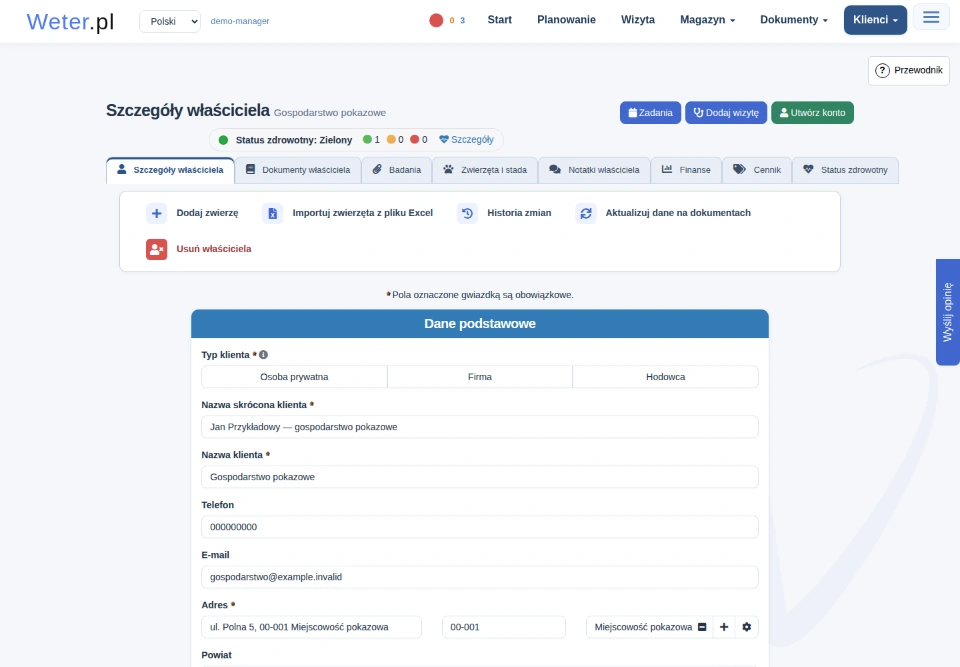Click the Wyślij opinię side button
Image resolution: width=960 pixels, height=667 pixels.
[x=948, y=312]
